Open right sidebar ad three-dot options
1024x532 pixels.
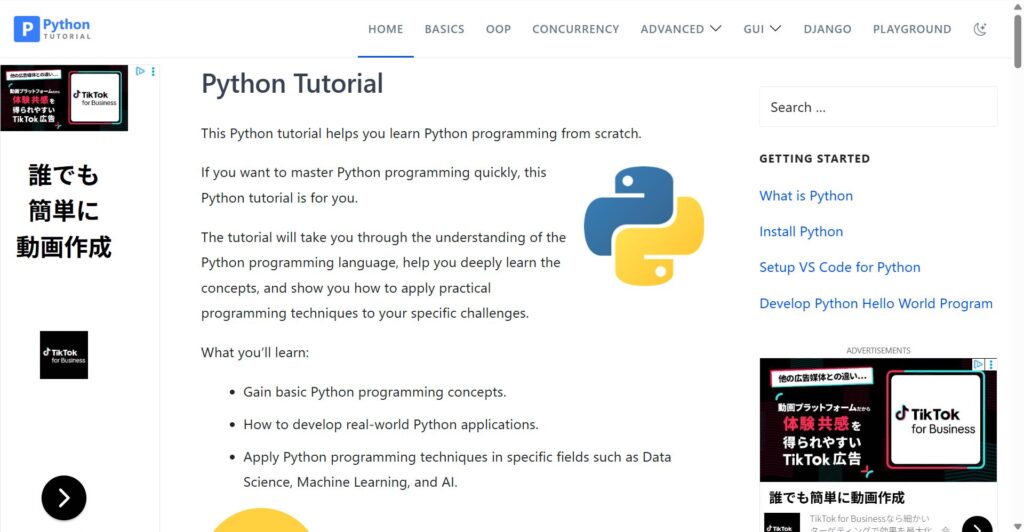tap(991, 364)
